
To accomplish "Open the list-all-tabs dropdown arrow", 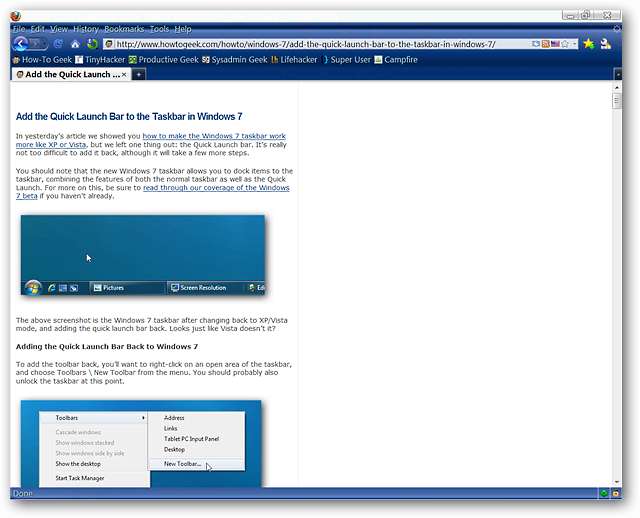I will pyautogui.click(x=618, y=75).
